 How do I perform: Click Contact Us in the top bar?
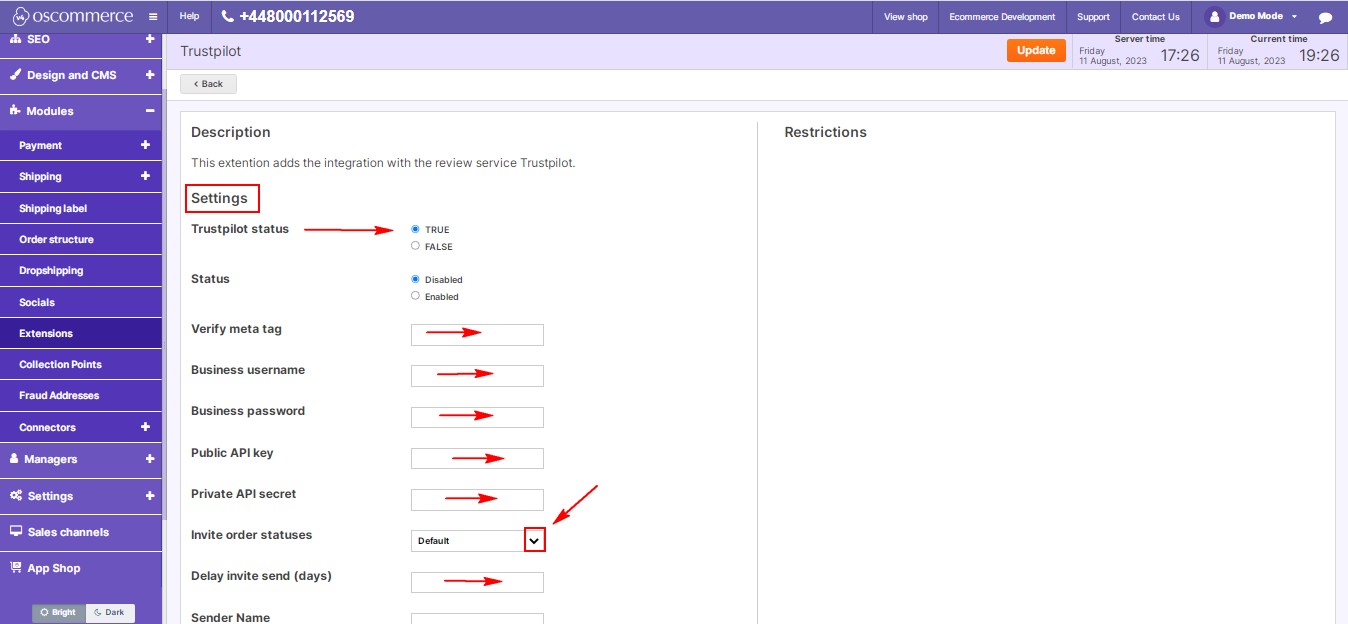pos(1155,16)
